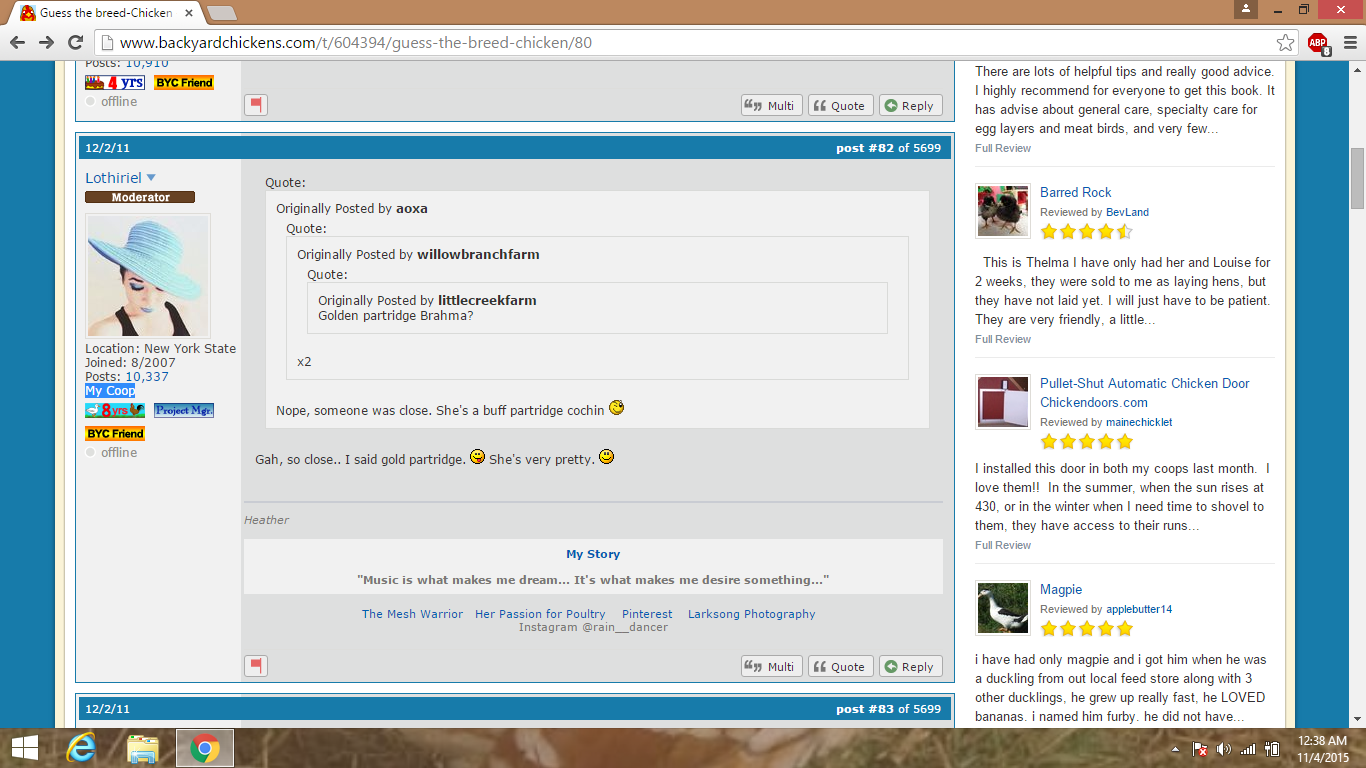This screenshot has height=768, width=1366.
Task: Toggle Multi-quote on the top post
Action: point(770,105)
